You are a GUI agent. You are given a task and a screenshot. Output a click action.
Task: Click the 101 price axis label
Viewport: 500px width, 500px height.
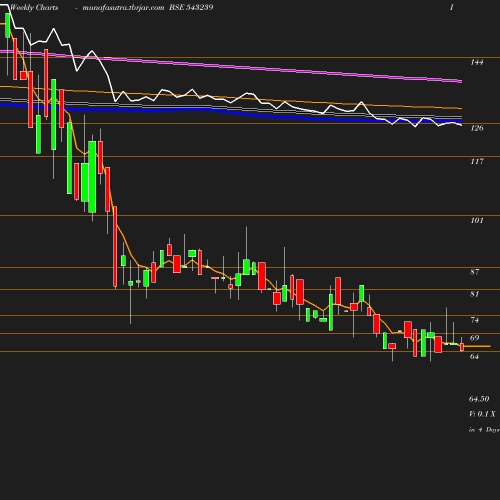coord(477,220)
